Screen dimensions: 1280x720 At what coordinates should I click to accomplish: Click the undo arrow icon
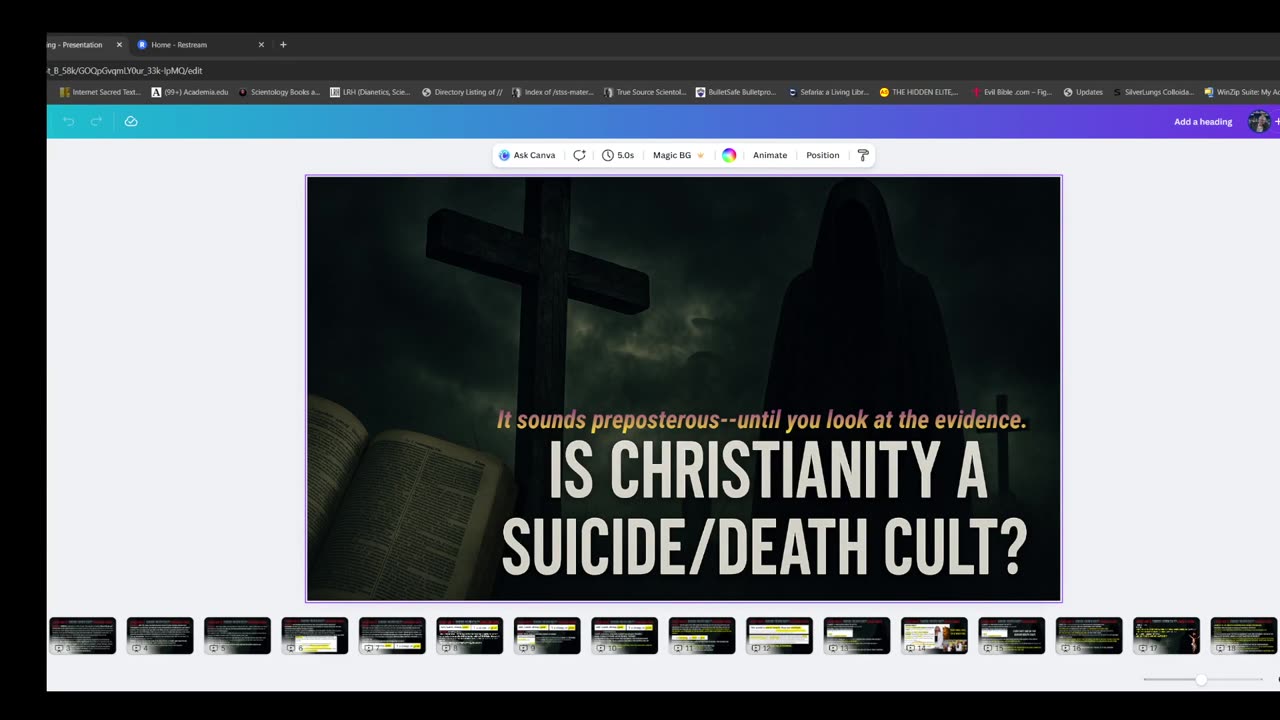pos(69,121)
